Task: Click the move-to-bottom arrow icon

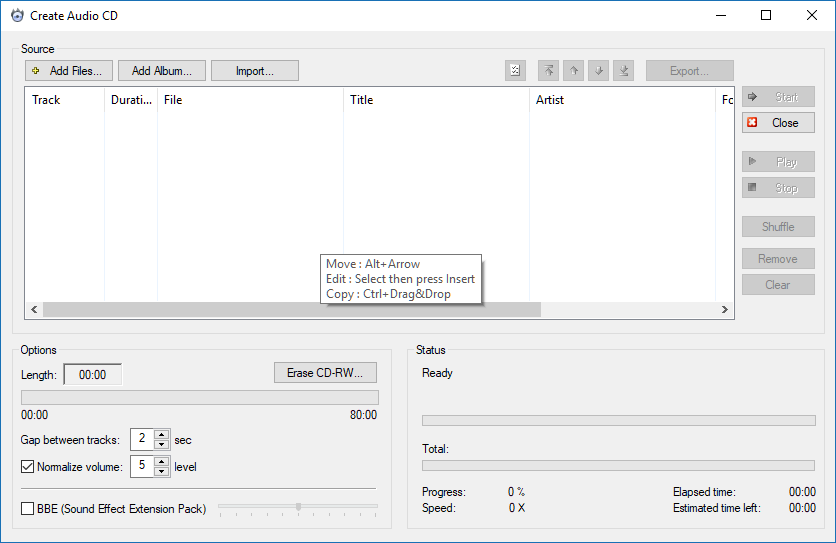Action: click(624, 71)
